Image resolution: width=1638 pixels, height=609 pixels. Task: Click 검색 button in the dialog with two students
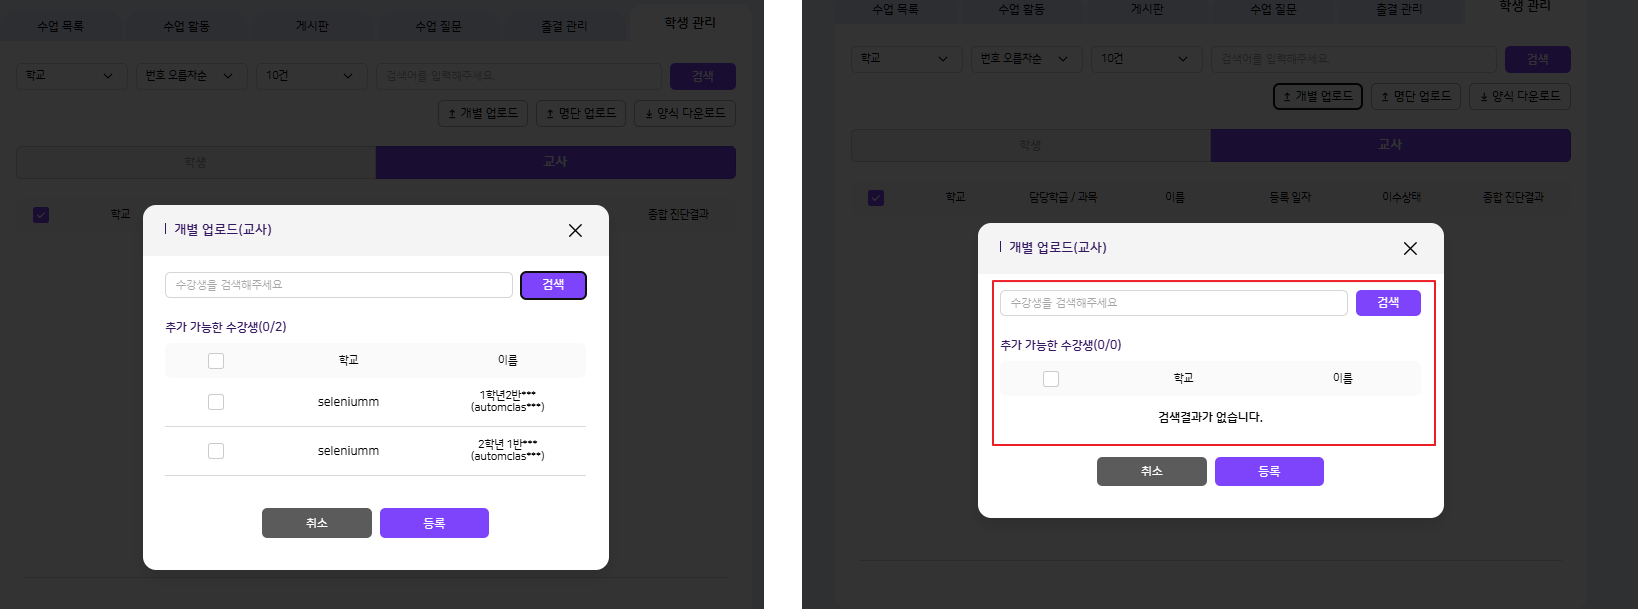(553, 285)
